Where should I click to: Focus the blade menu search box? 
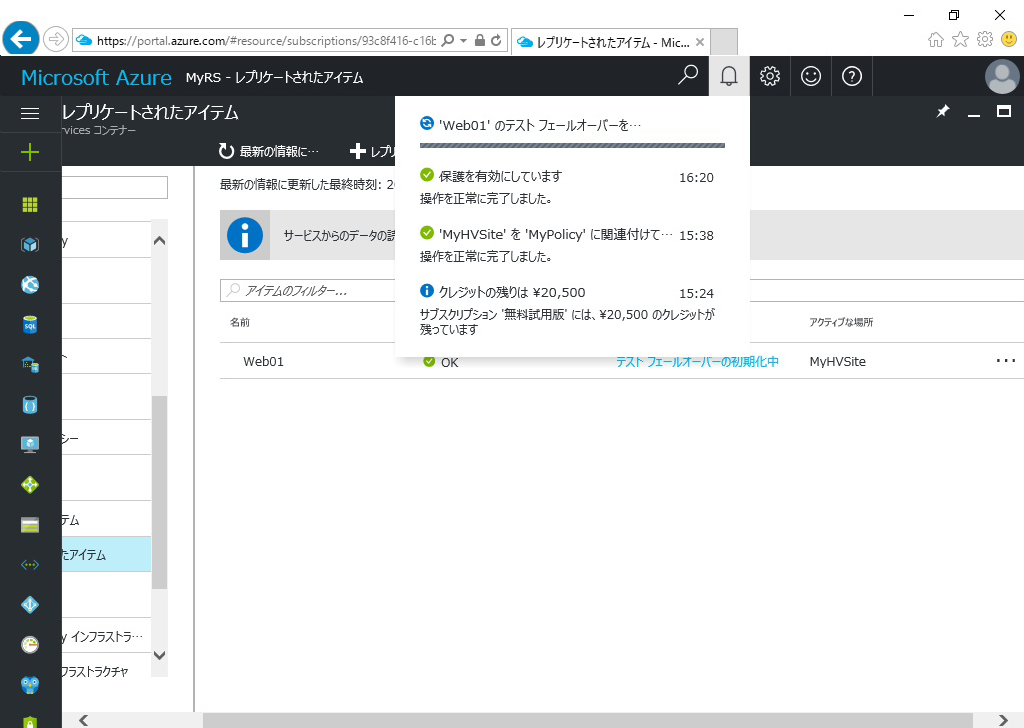pyautogui.click(x=115, y=187)
